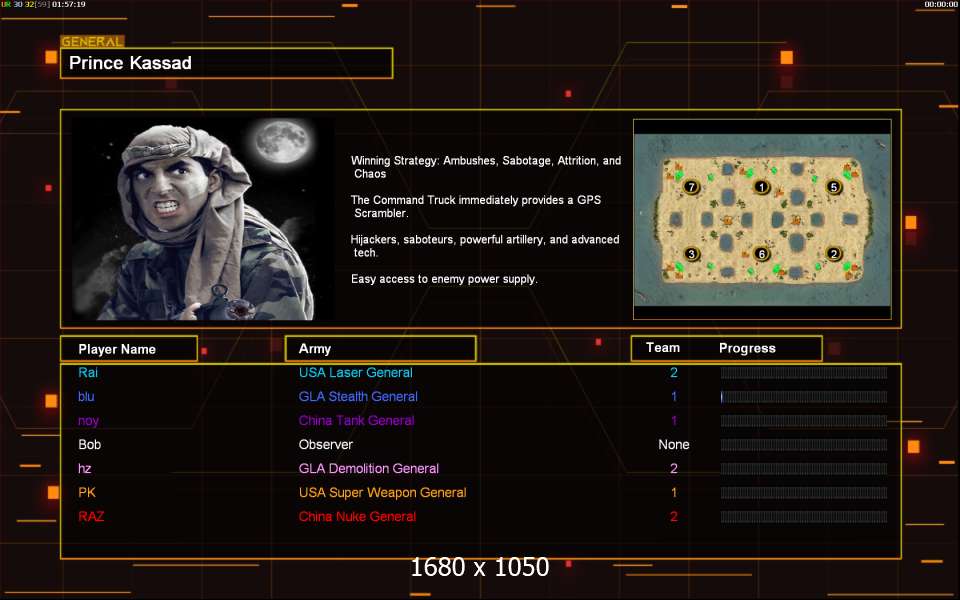Click team number 2 in RAZ's row

pyautogui.click(x=673, y=516)
